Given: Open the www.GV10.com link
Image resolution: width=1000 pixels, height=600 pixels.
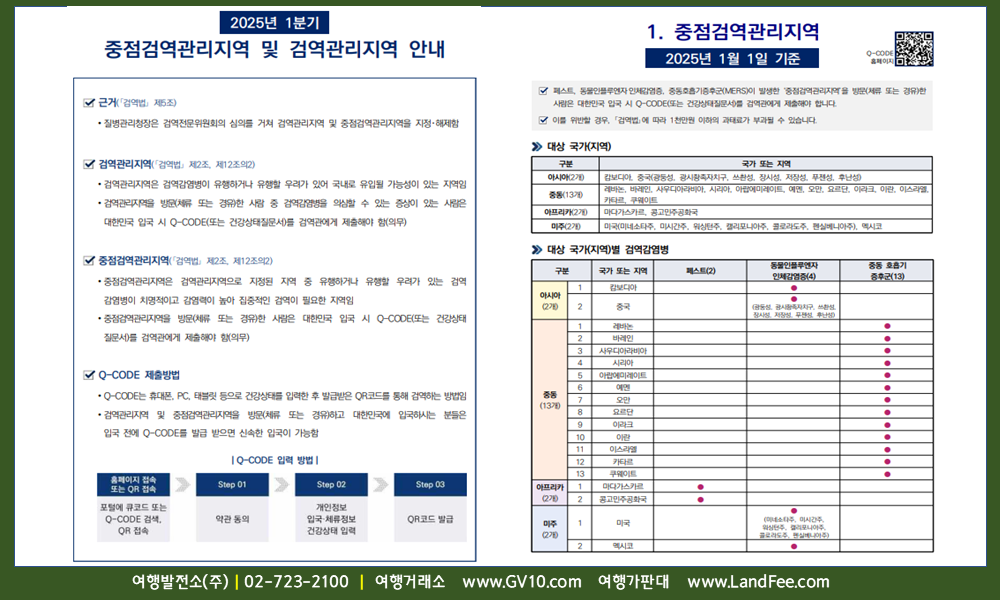Looking at the screenshot, I should pos(521,582).
